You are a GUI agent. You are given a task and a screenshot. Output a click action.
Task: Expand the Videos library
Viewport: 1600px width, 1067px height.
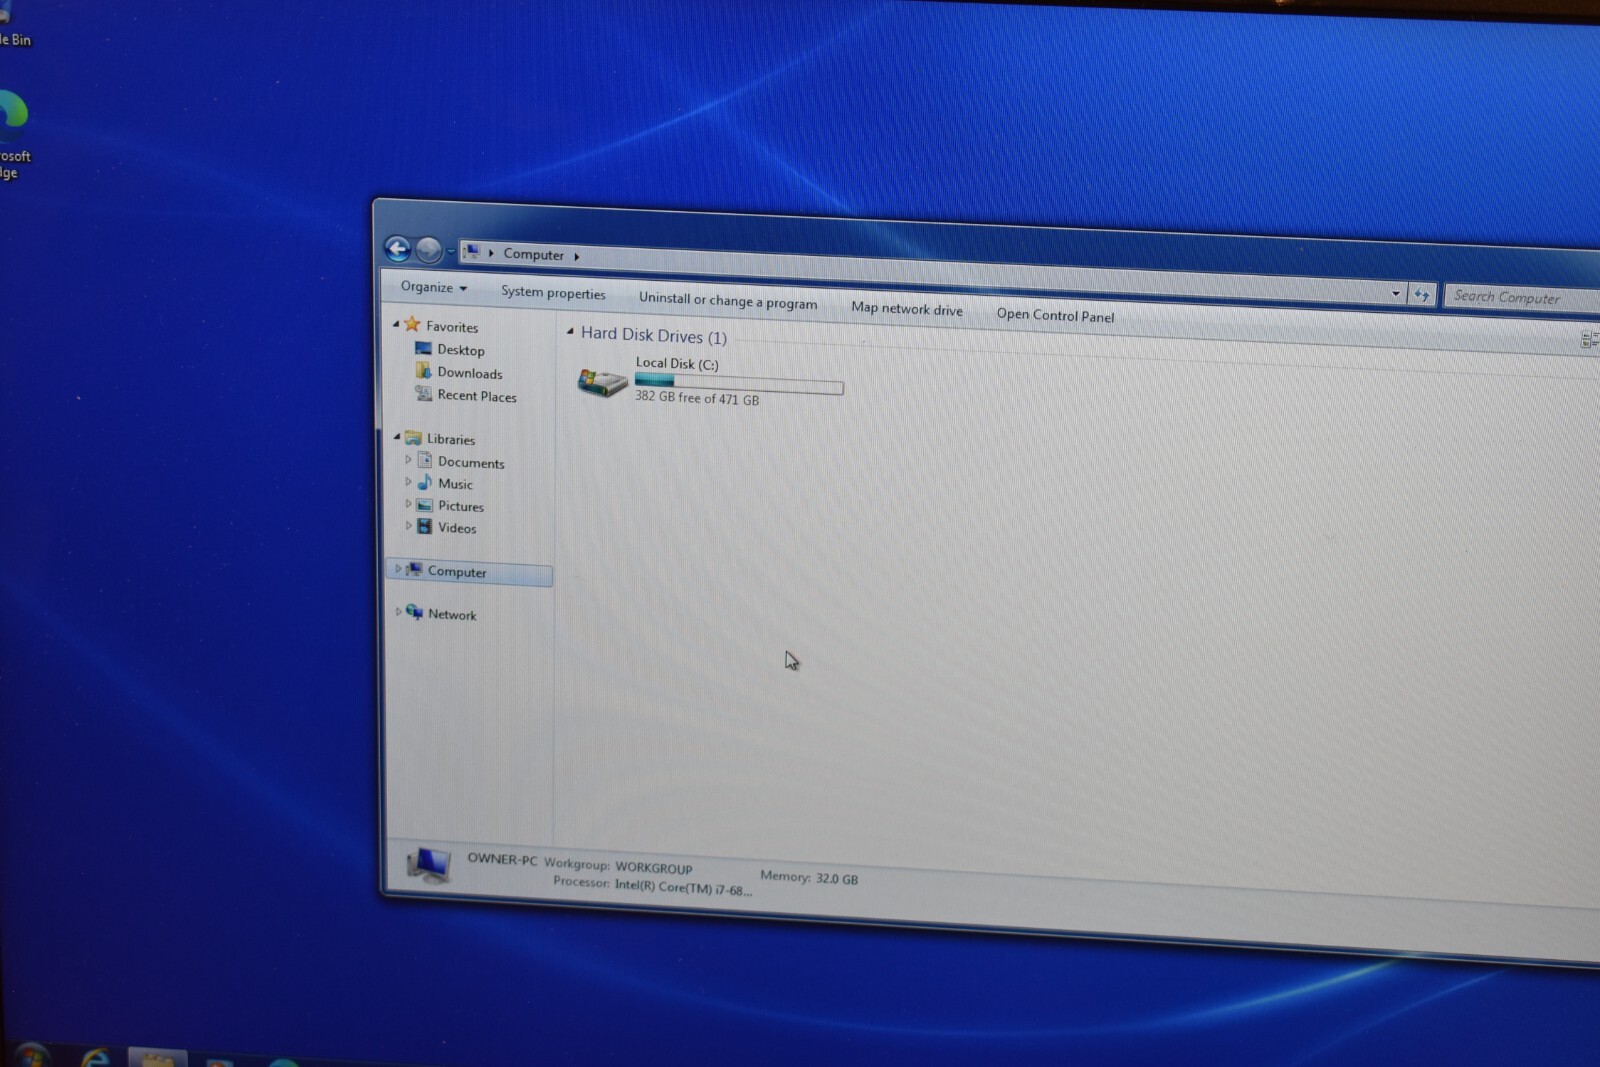[x=408, y=526]
